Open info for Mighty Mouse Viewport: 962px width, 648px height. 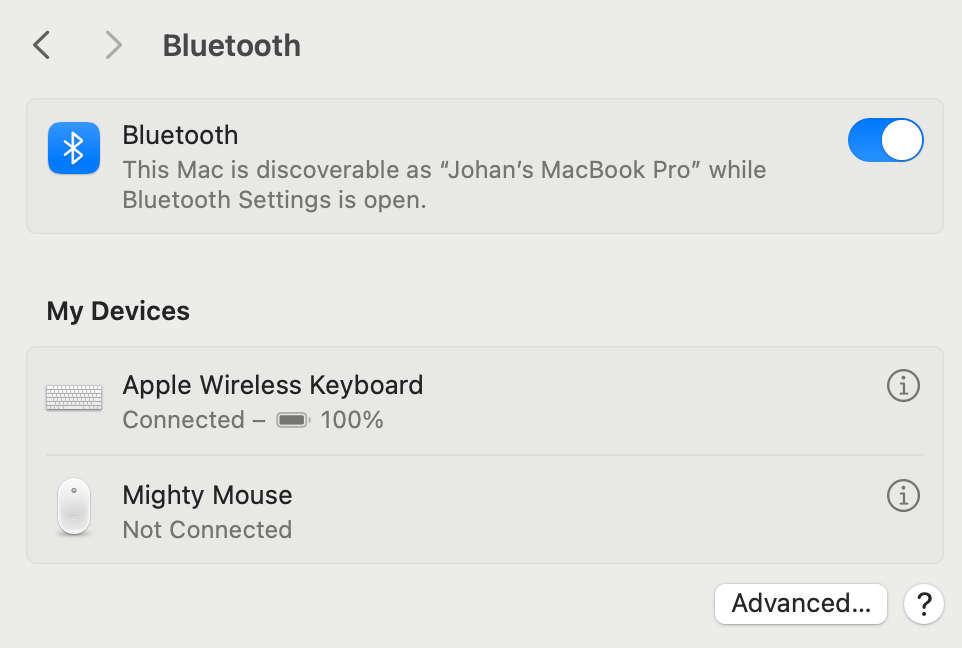tap(903, 495)
